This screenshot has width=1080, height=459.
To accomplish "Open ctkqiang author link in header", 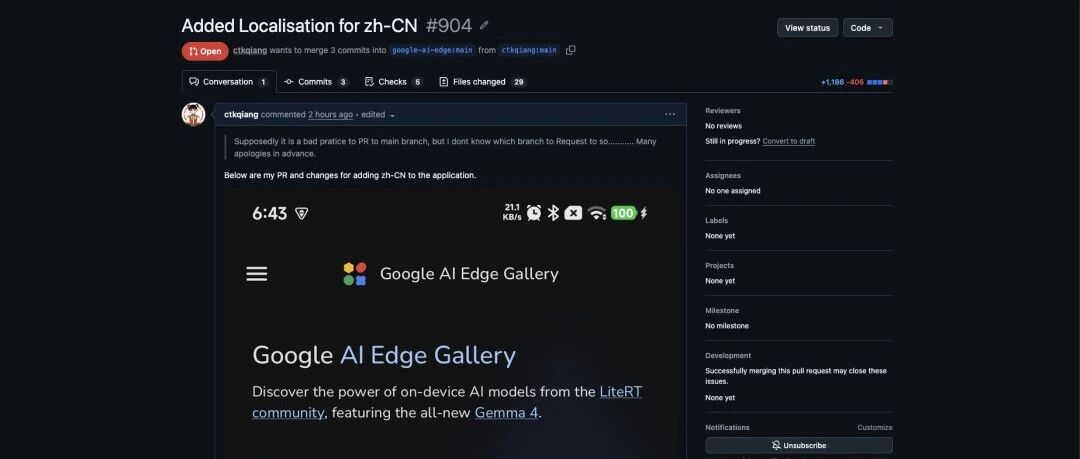I will coord(250,50).
